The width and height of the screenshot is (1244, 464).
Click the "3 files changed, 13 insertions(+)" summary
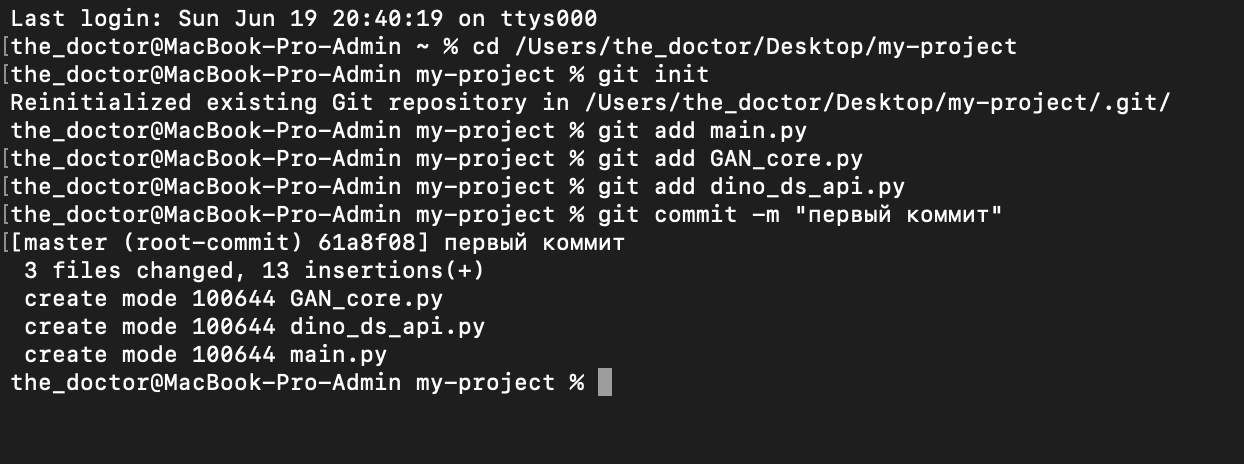coord(254,271)
